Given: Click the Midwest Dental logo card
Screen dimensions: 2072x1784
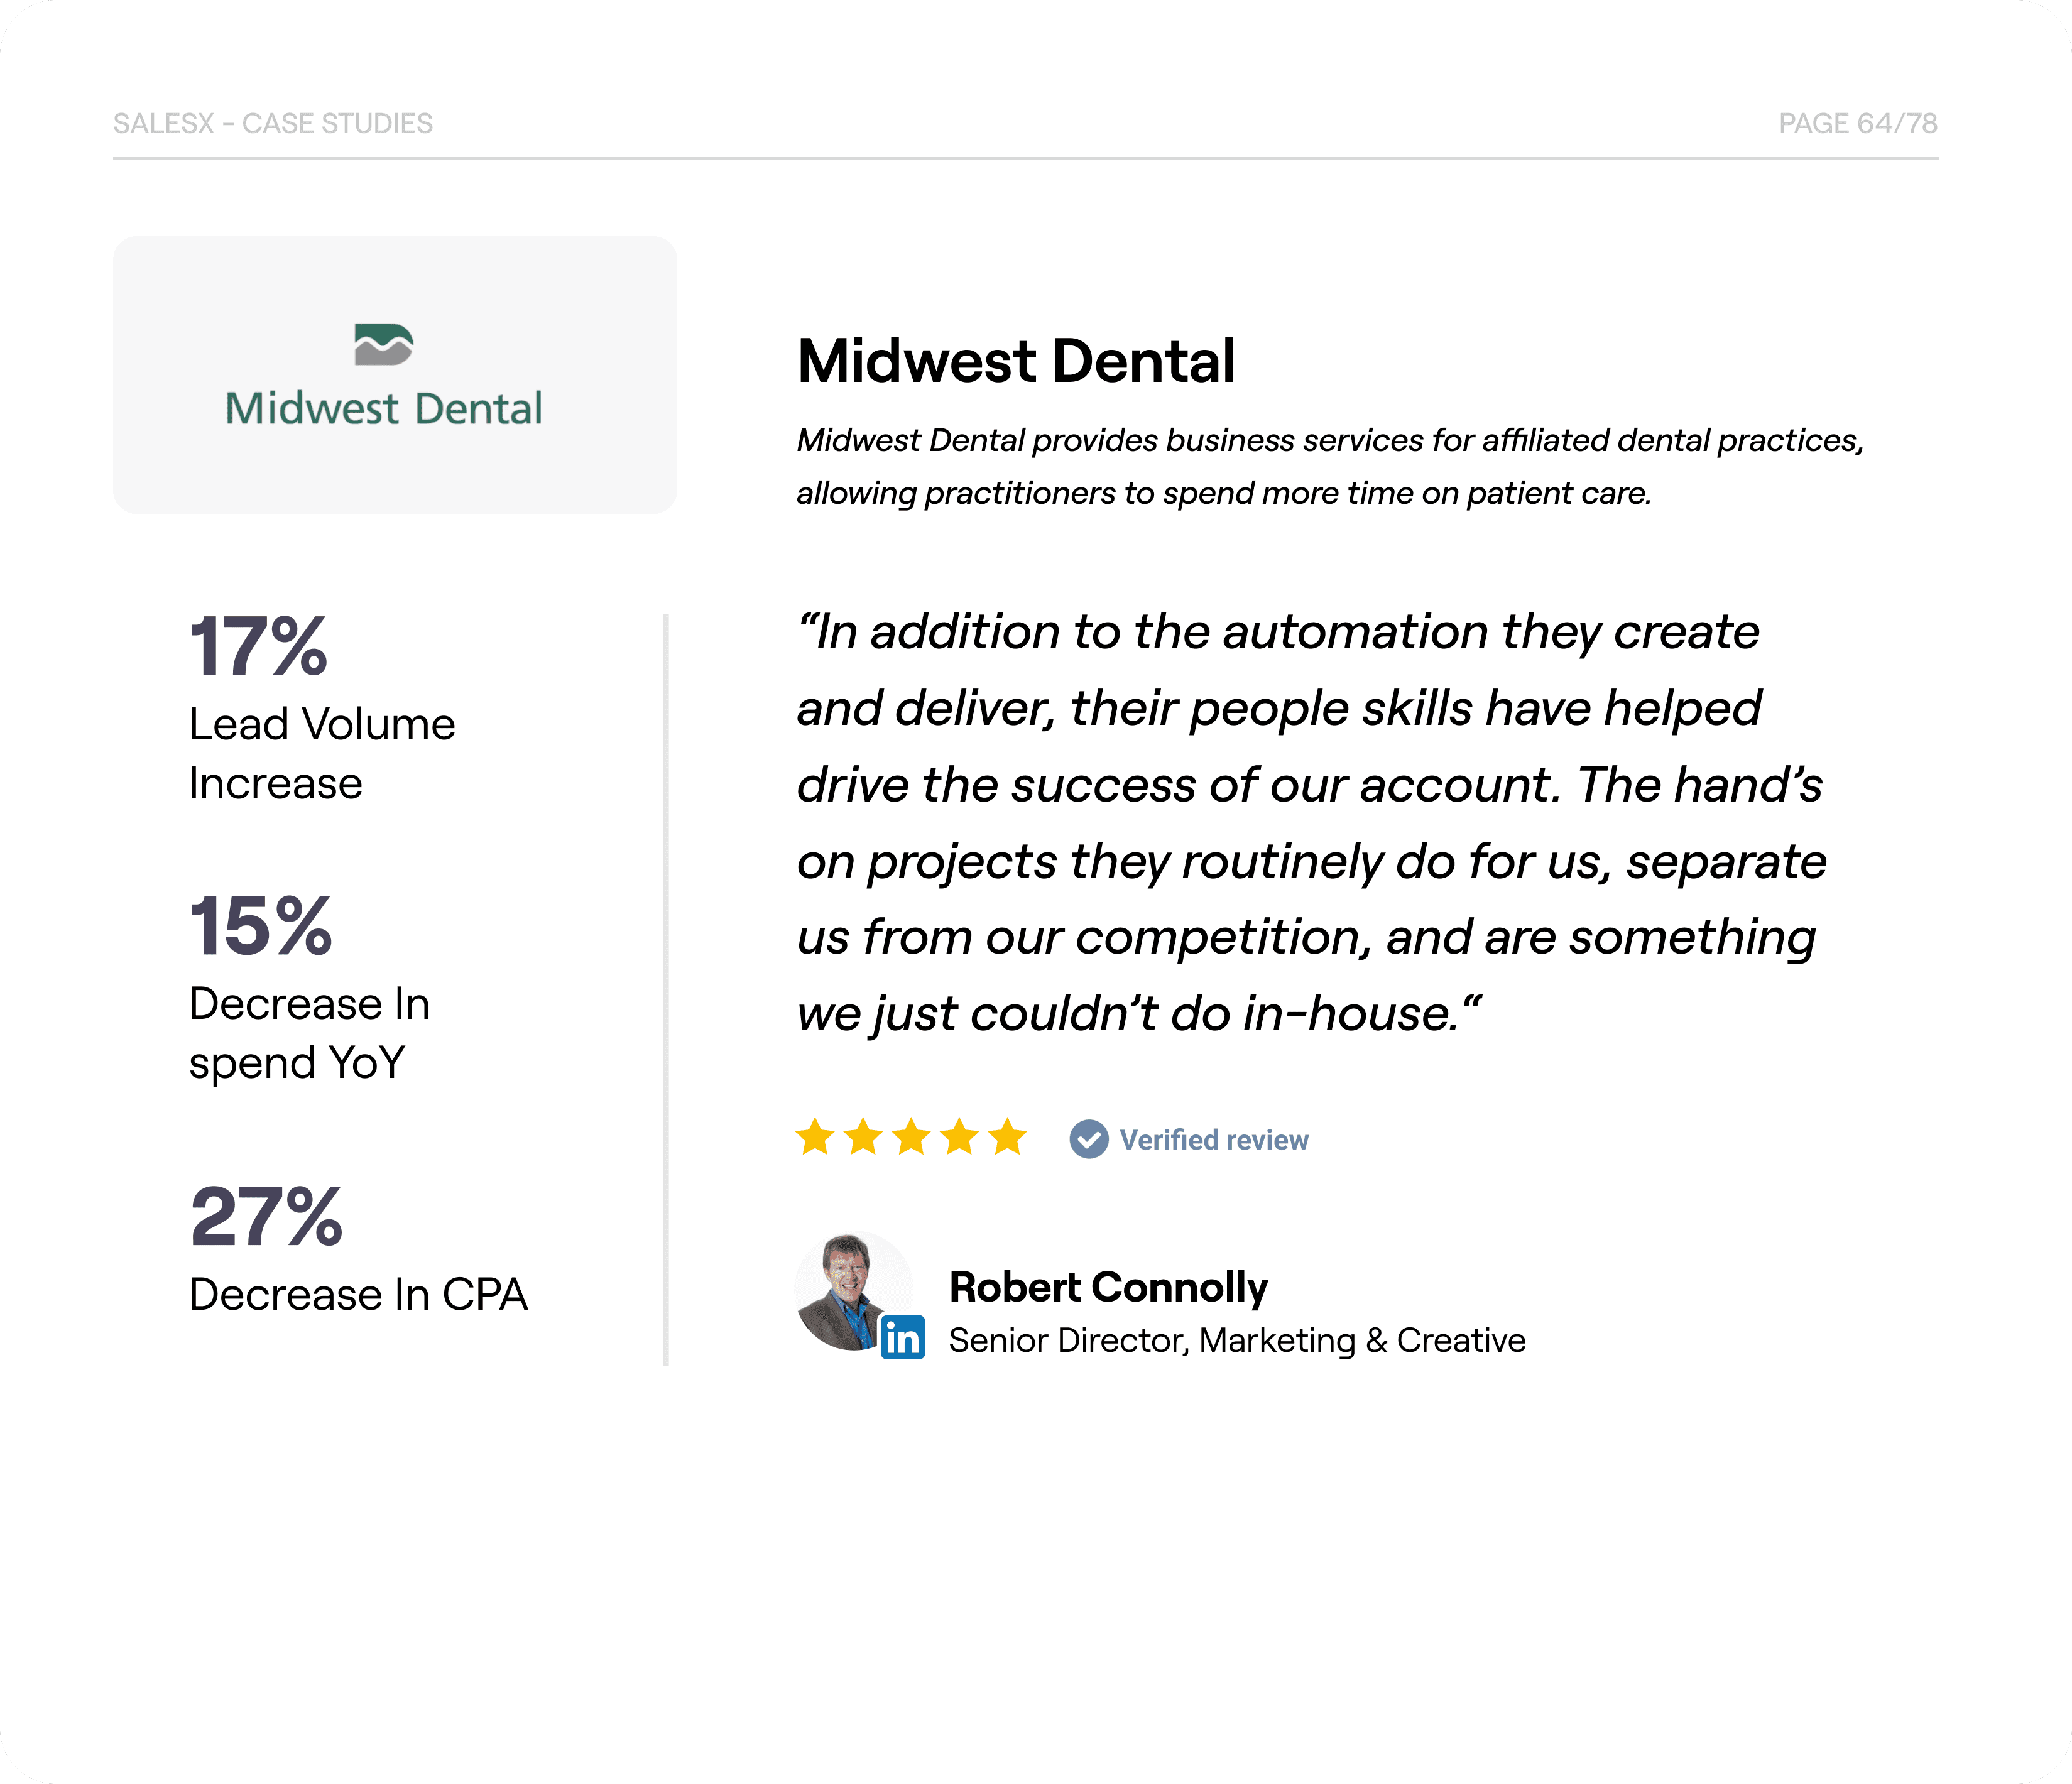Looking at the screenshot, I should point(395,375).
